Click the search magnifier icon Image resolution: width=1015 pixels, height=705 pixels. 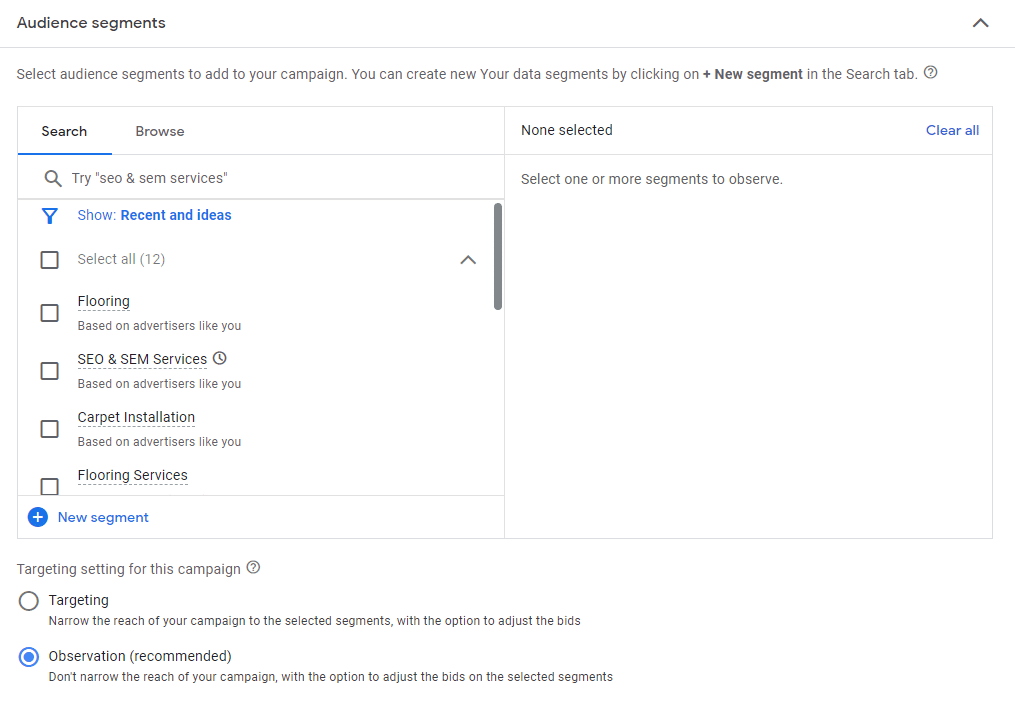[x=52, y=178]
